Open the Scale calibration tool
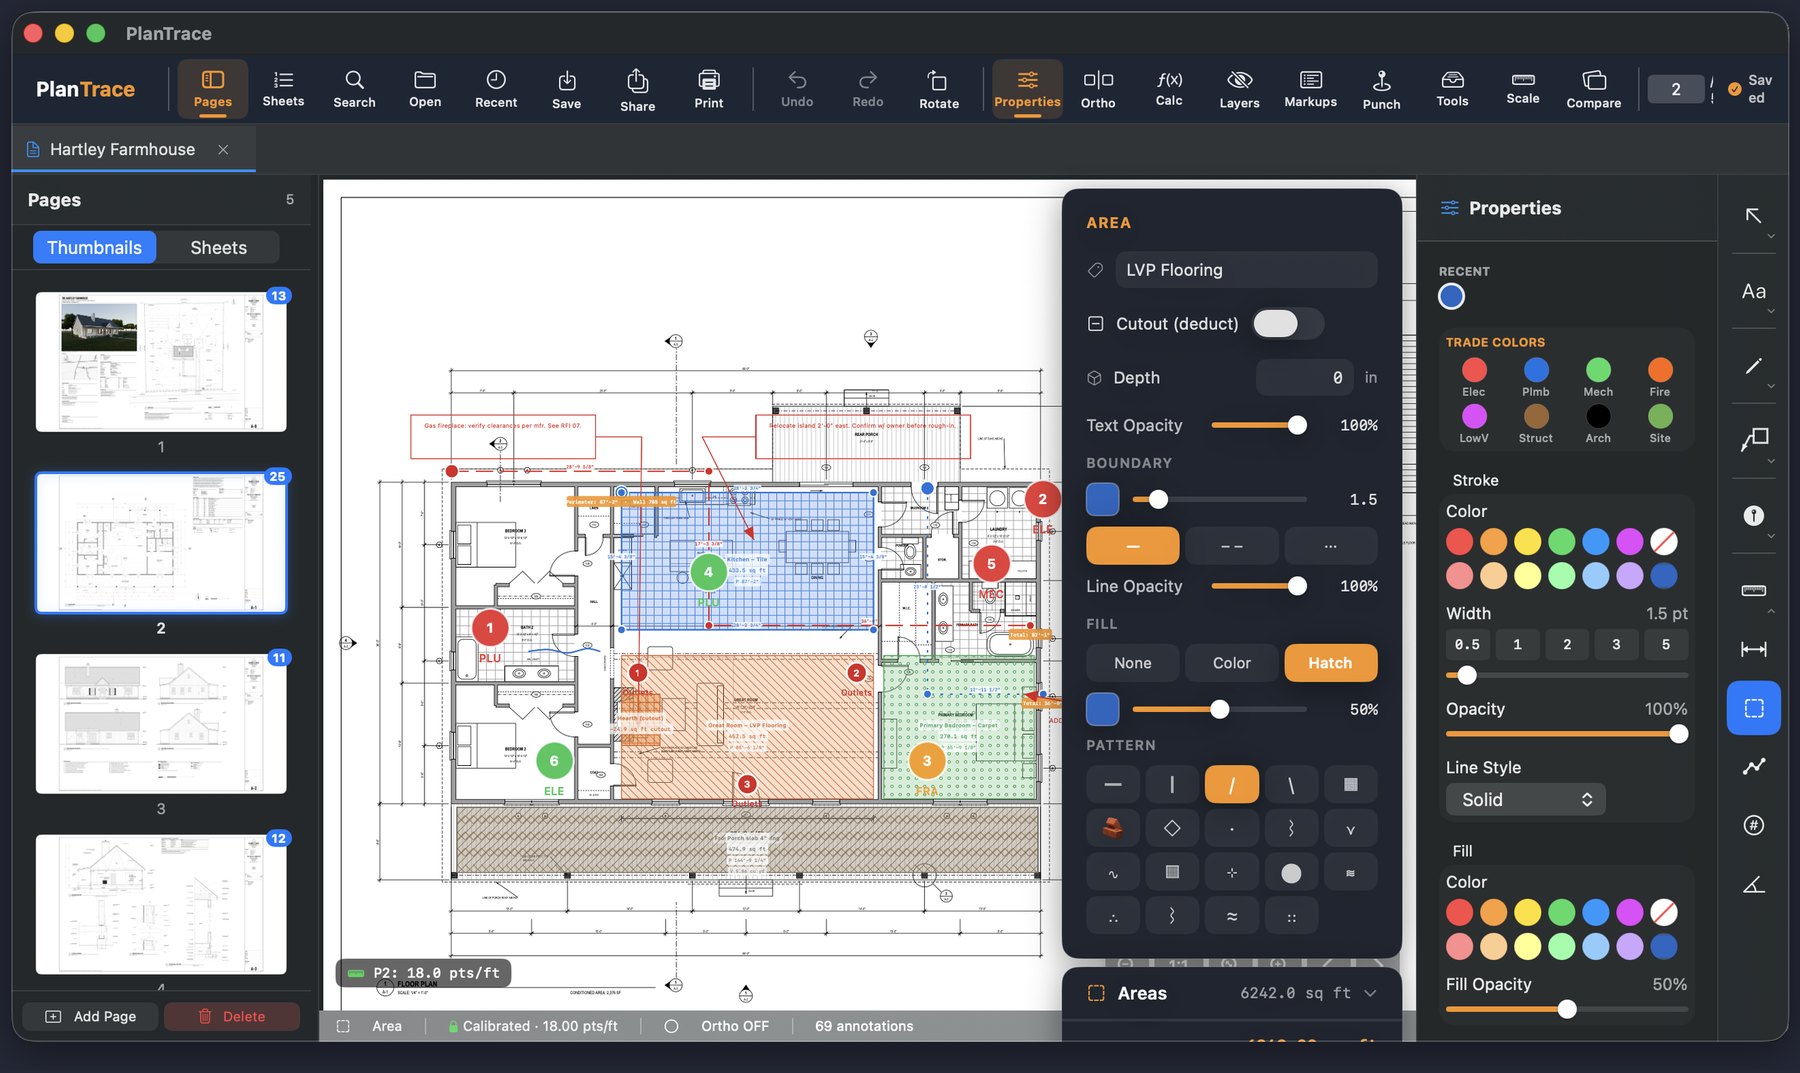 (x=1523, y=89)
